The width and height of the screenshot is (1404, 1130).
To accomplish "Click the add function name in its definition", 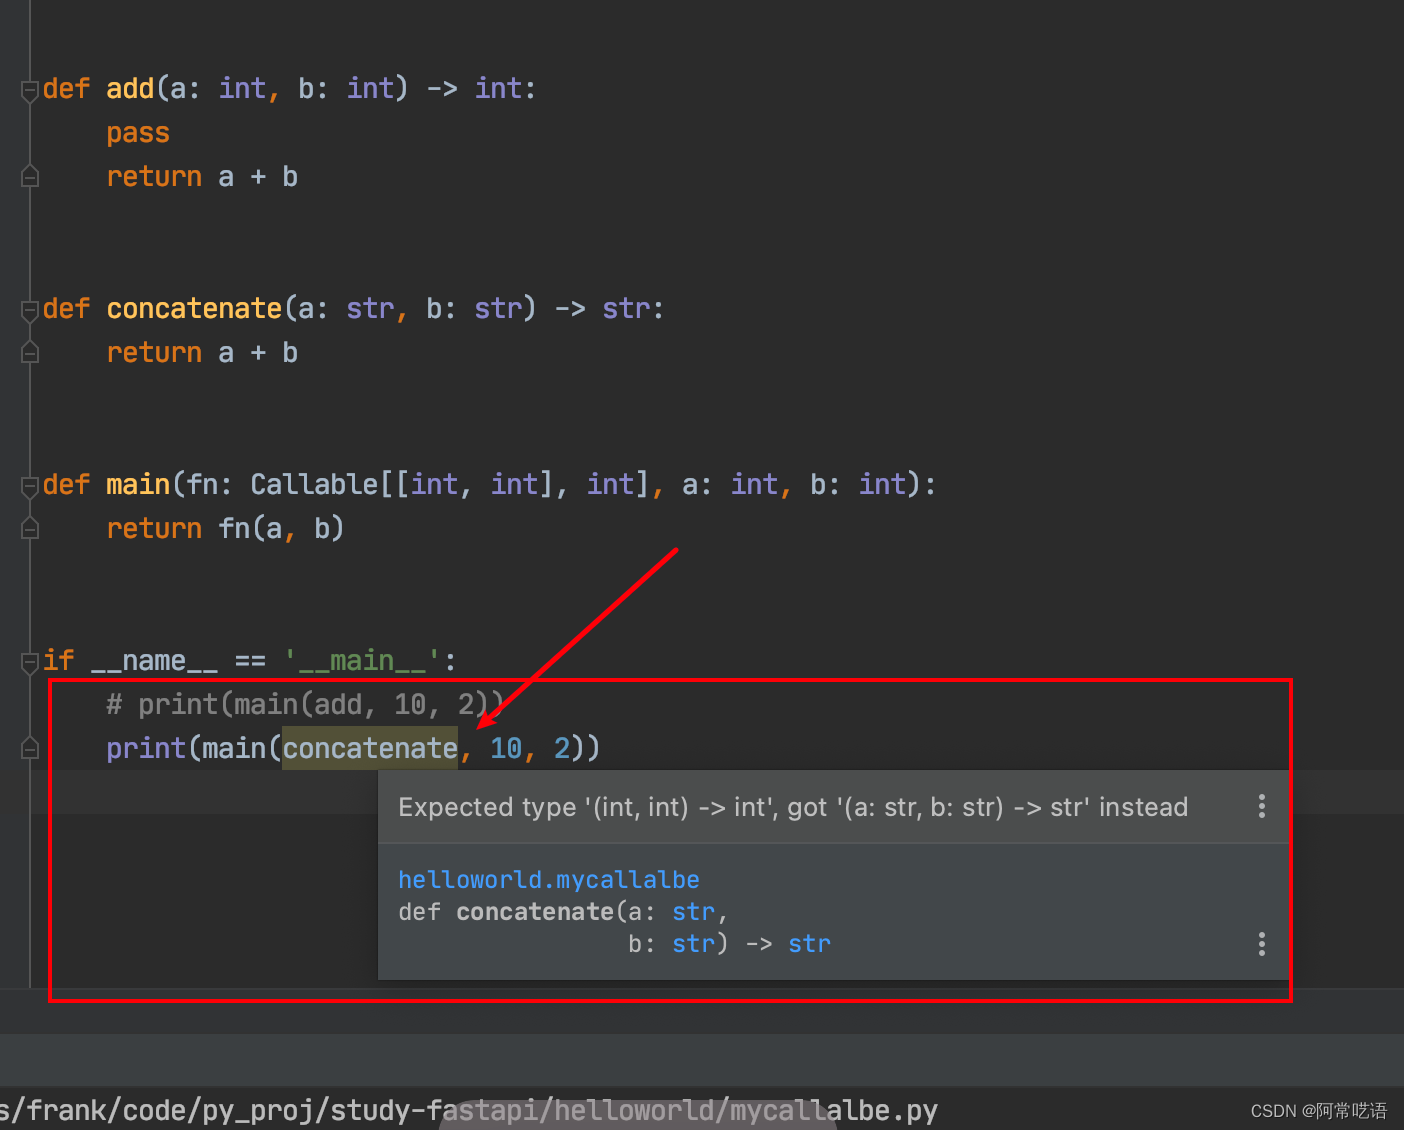I will coord(130,88).
